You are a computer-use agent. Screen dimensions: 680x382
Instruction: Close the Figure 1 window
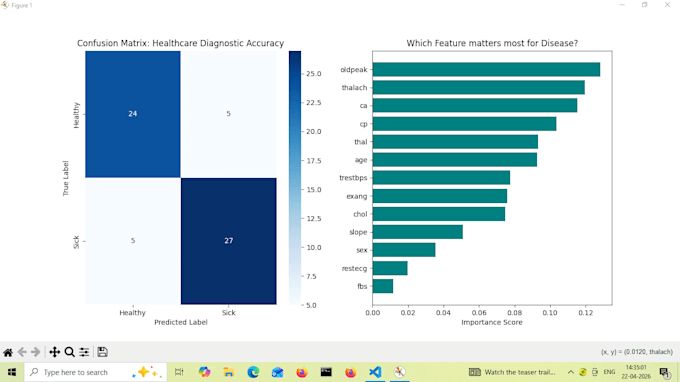[667, 5]
